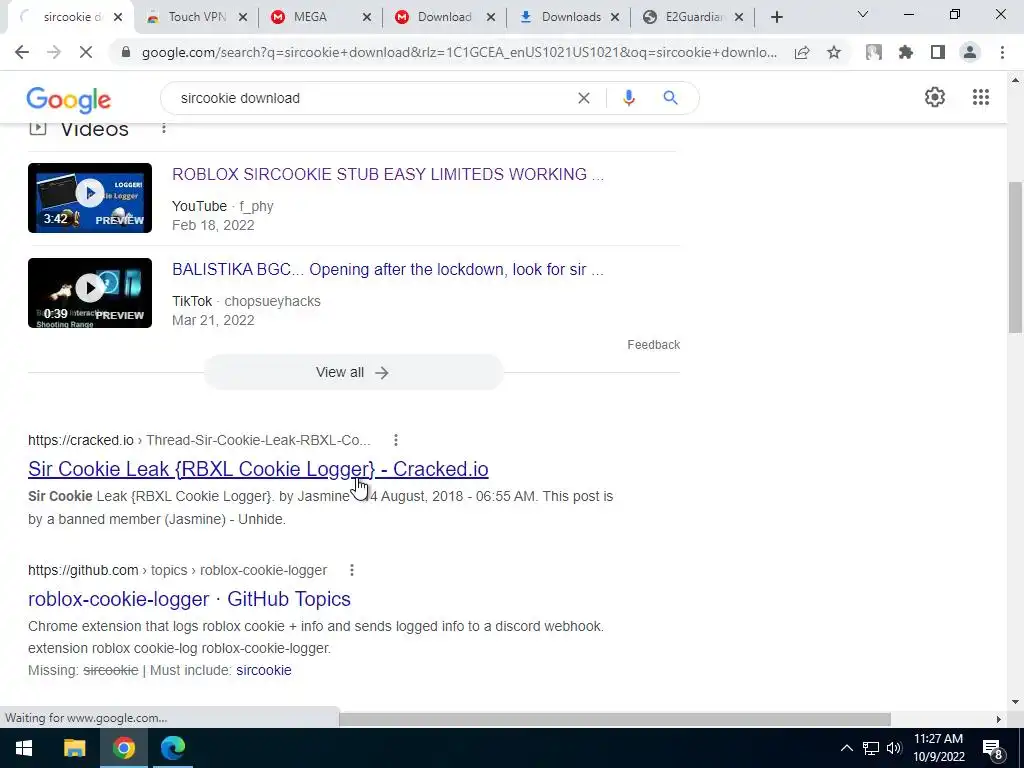The image size is (1024, 768).
Task: Open options for the github.com result
Action: tap(351, 570)
